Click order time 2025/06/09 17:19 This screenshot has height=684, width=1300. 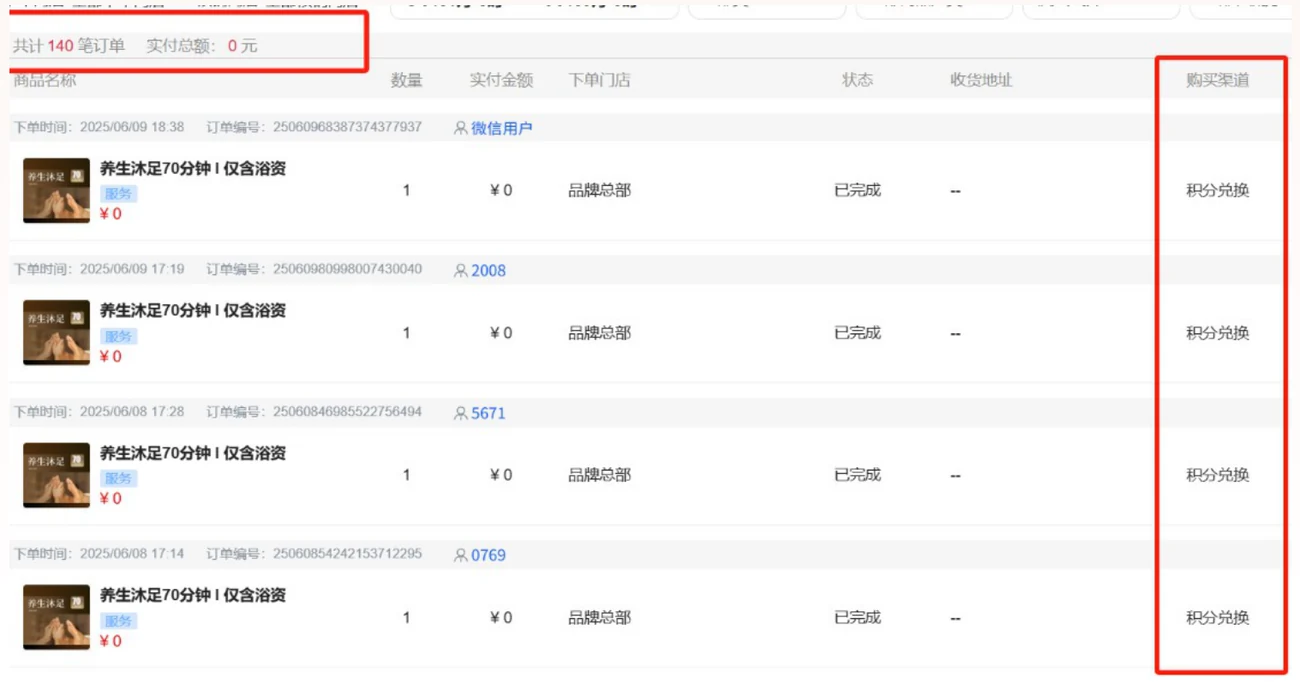tap(132, 269)
